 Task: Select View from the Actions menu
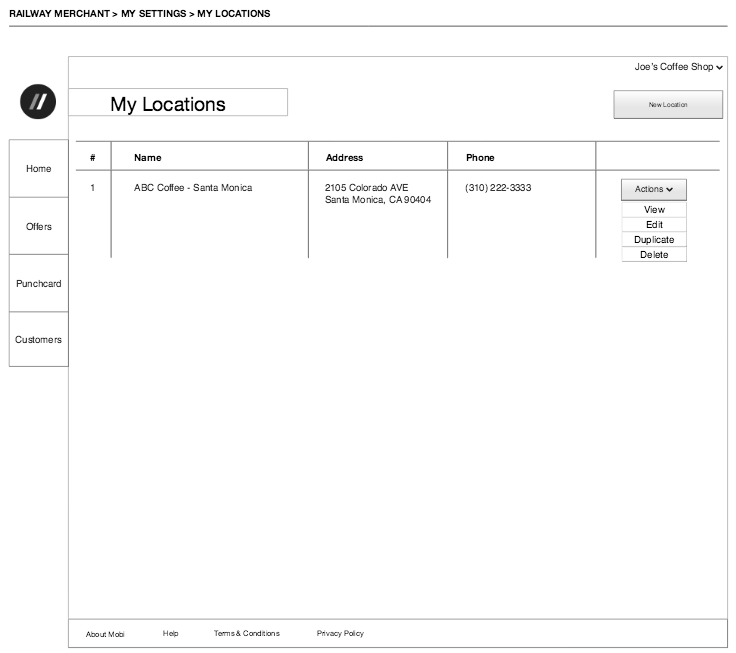point(654,210)
